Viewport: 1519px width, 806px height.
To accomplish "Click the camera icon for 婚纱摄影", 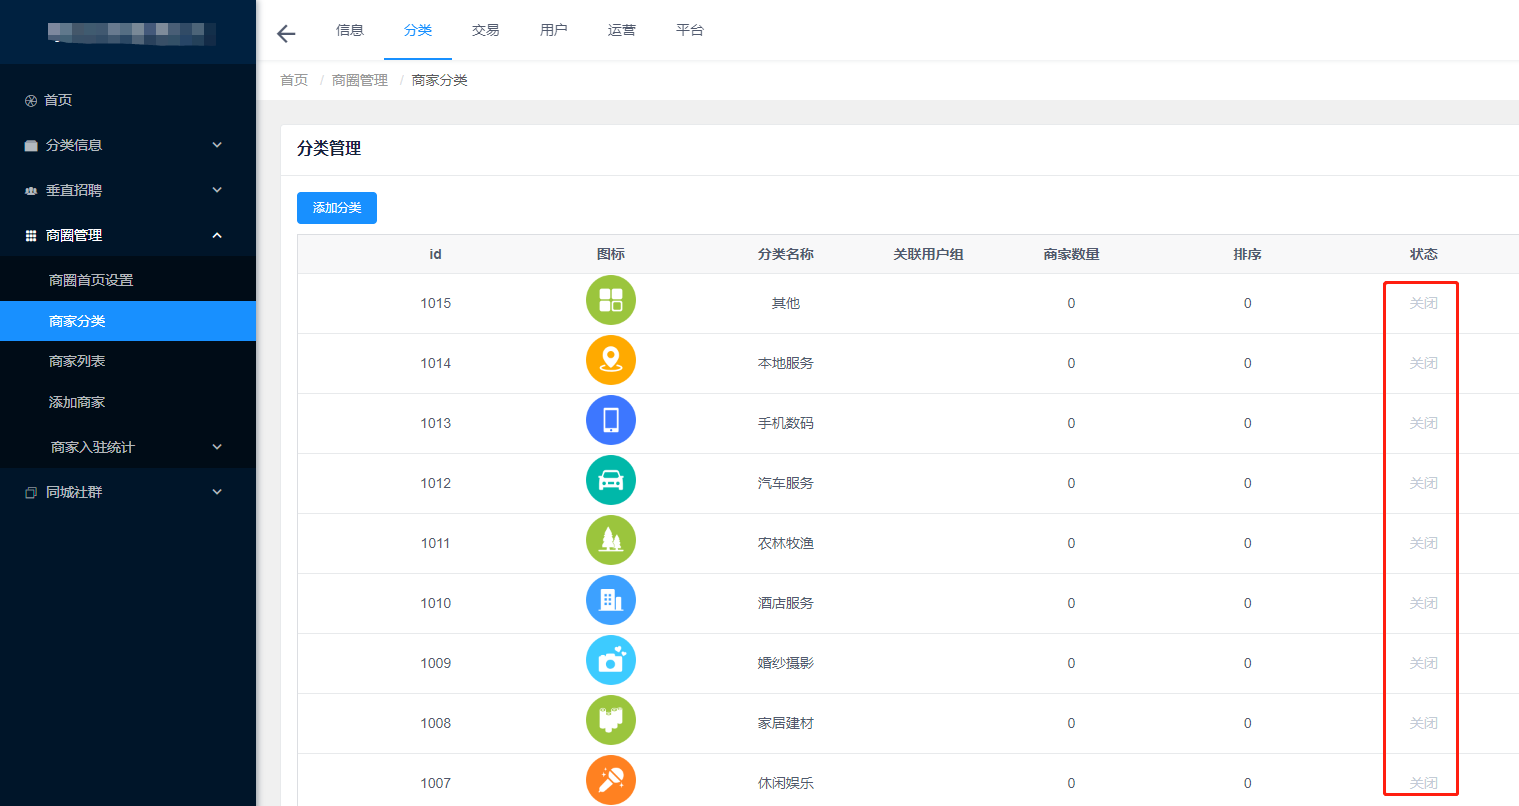I will click(x=611, y=660).
